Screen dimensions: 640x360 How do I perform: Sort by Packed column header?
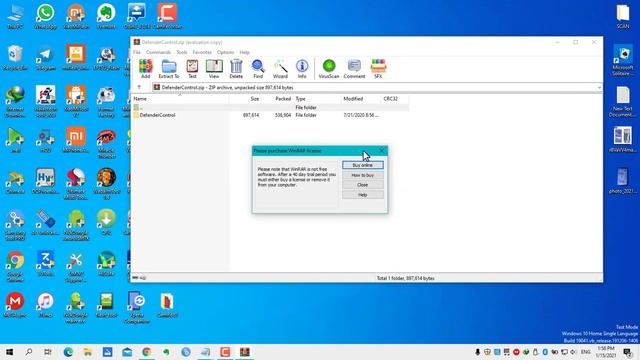278,99
